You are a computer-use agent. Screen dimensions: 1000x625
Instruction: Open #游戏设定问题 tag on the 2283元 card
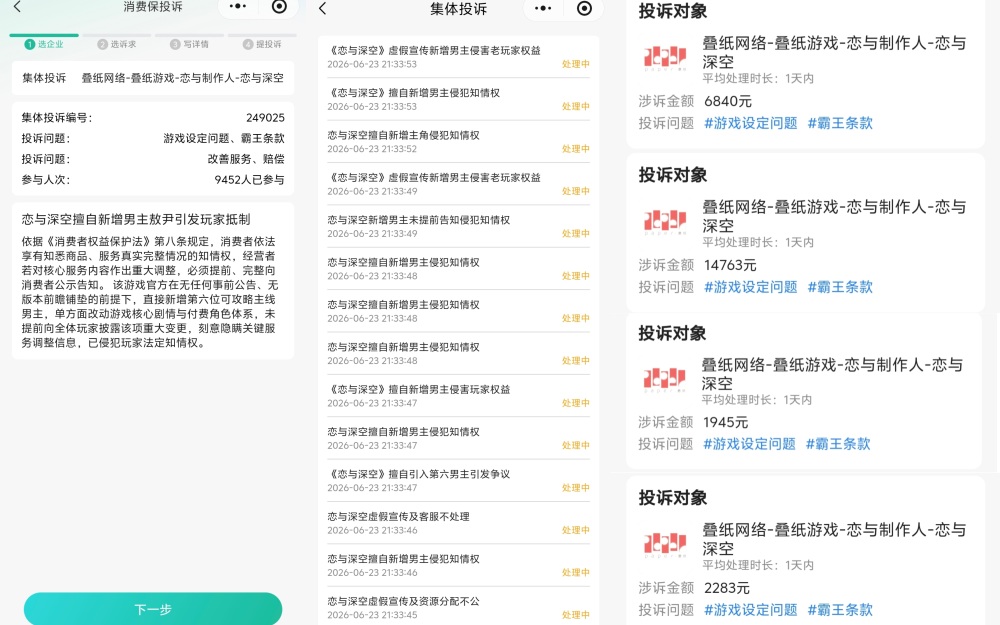(751, 610)
